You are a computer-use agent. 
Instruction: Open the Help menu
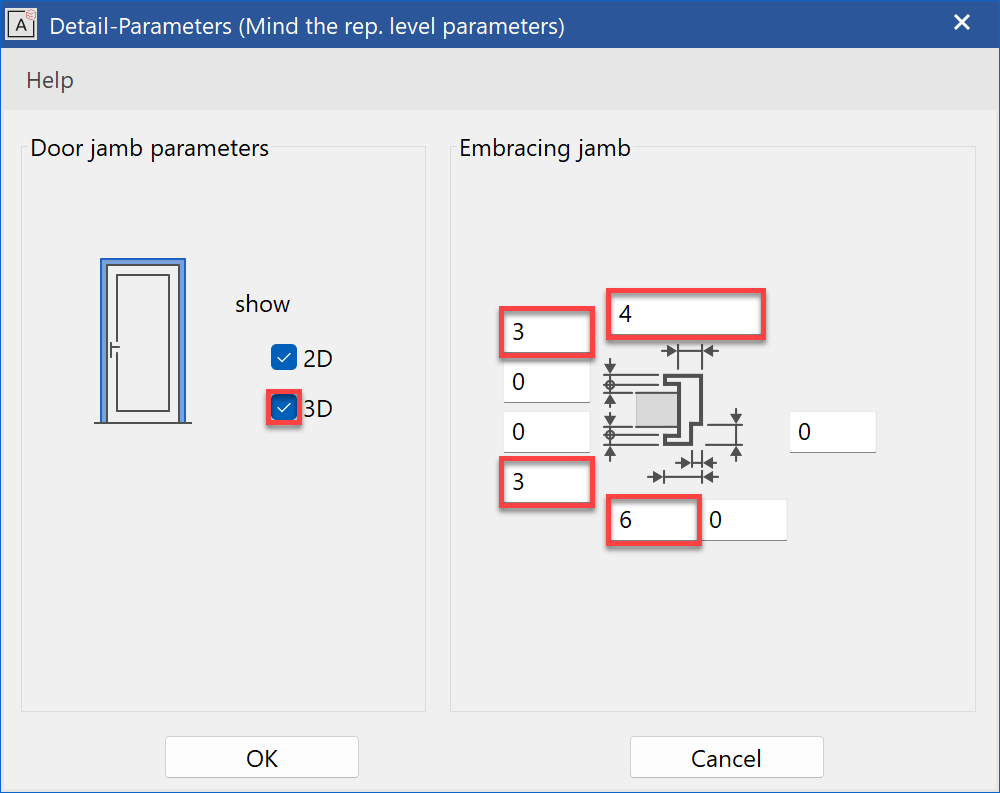click(49, 80)
